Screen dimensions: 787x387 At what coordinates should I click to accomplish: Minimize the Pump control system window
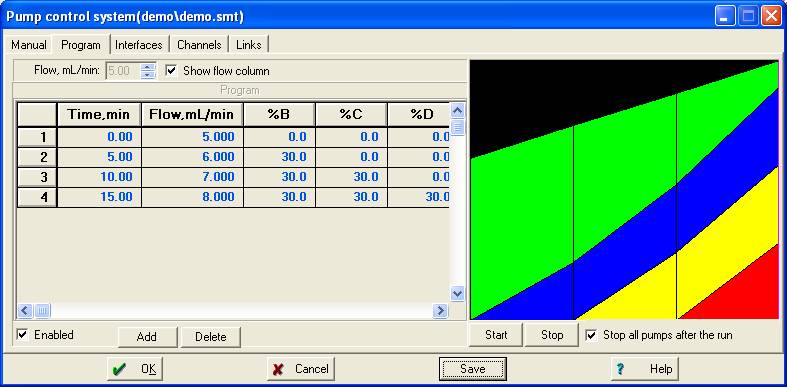click(724, 17)
